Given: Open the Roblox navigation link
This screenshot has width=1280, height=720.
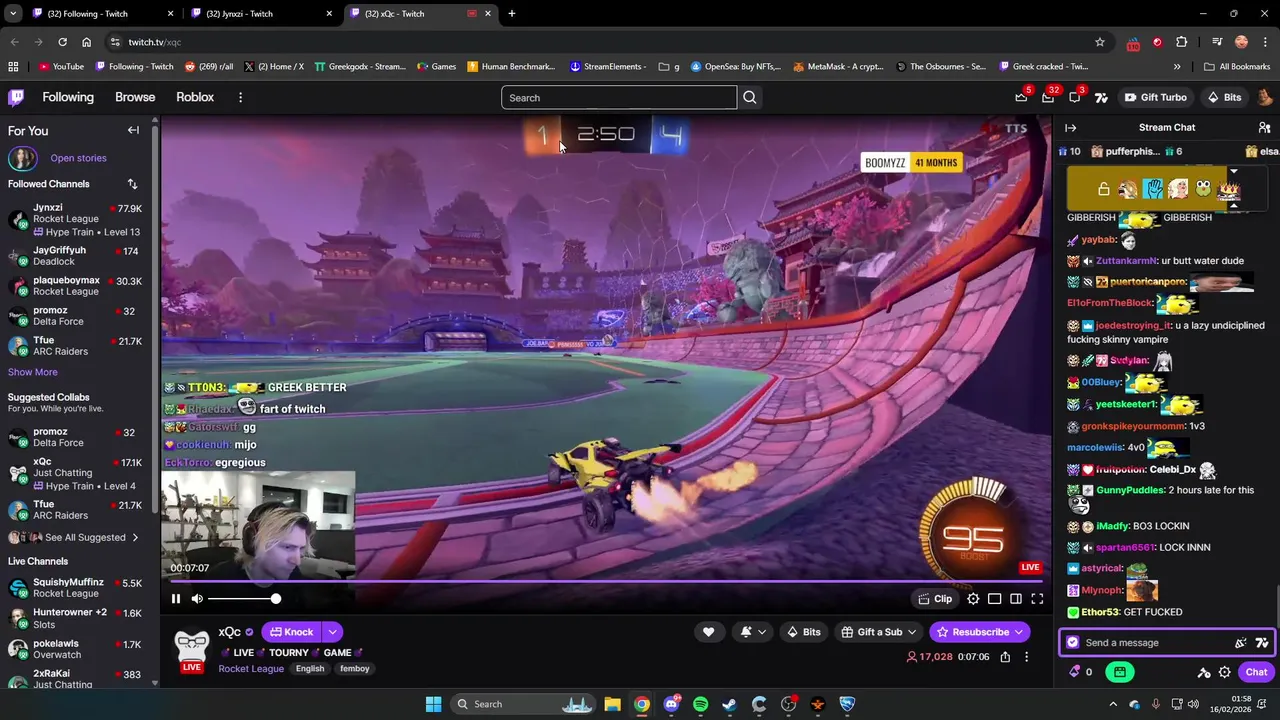Looking at the screenshot, I should point(195,97).
